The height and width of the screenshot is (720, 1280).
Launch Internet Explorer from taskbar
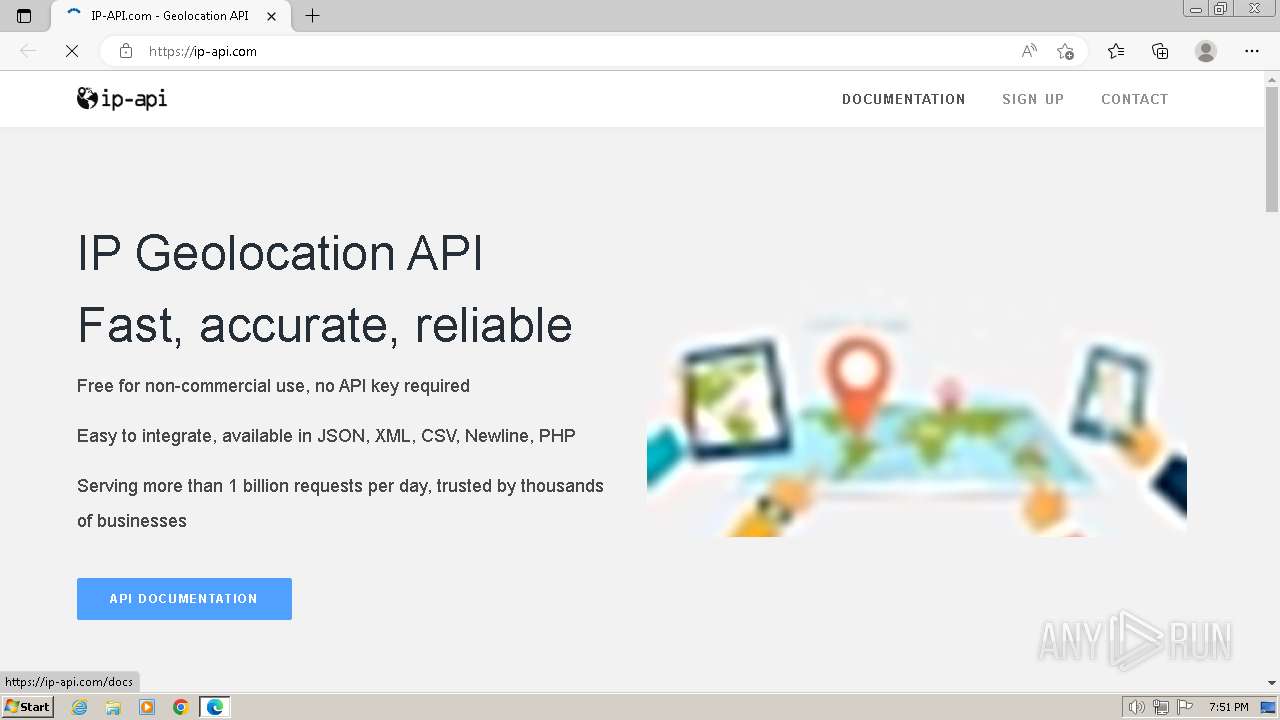pyautogui.click(x=80, y=707)
